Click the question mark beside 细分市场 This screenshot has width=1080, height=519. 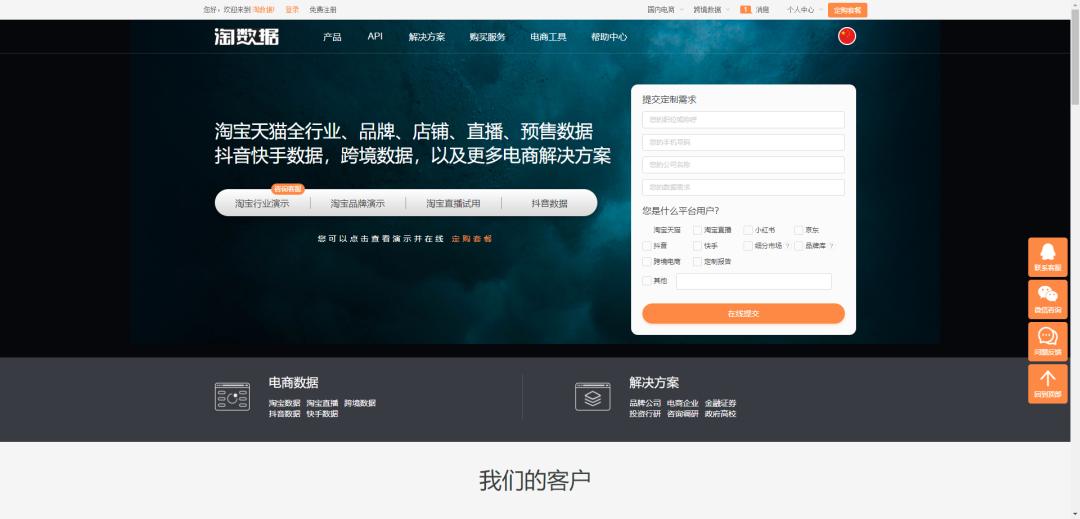787,246
